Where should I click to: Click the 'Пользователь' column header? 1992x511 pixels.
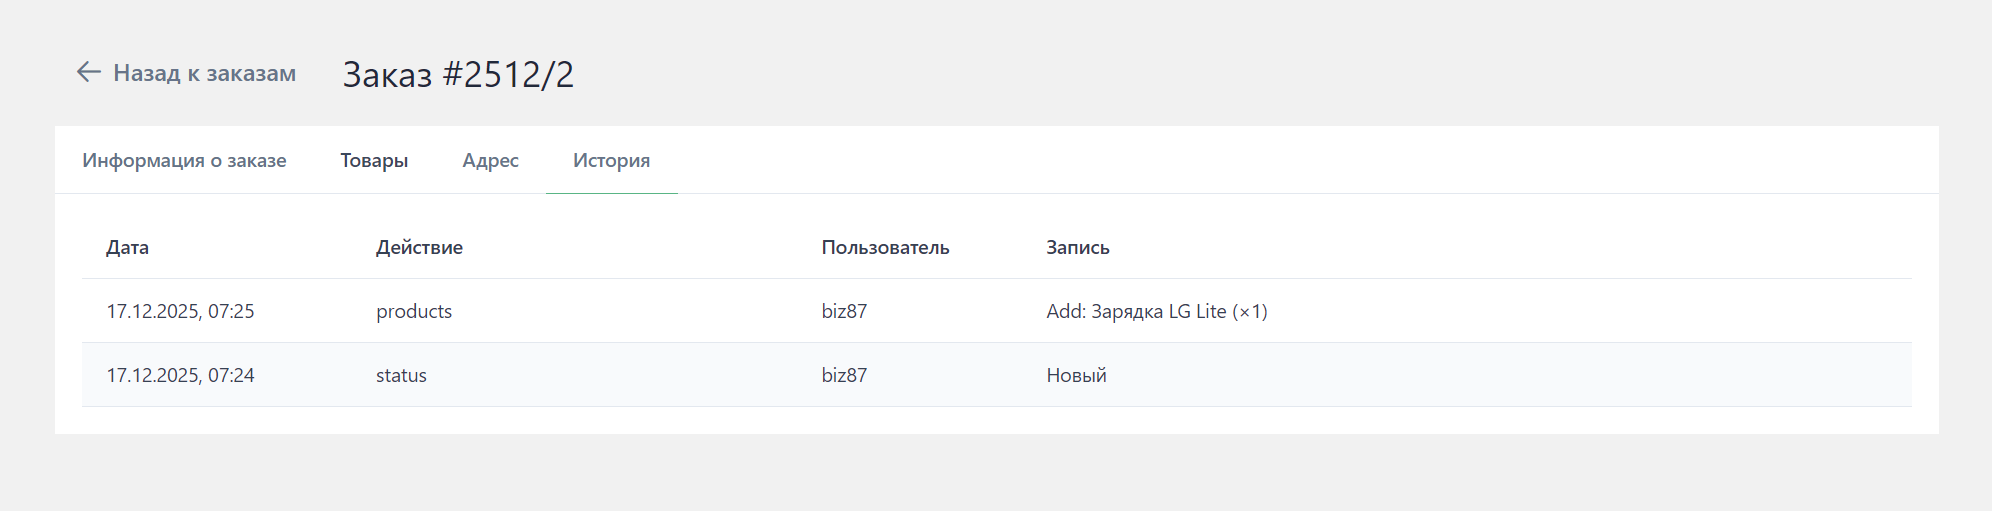tap(885, 247)
